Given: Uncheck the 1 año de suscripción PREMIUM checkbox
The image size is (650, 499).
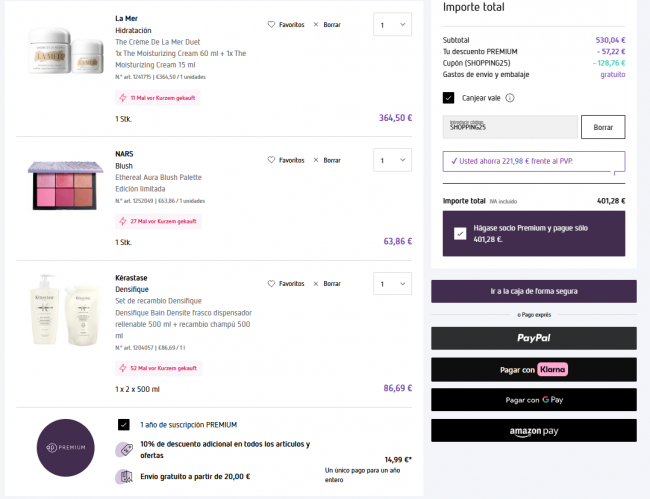Looking at the screenshot, I should pyautogui.click(x=124, y=424).
